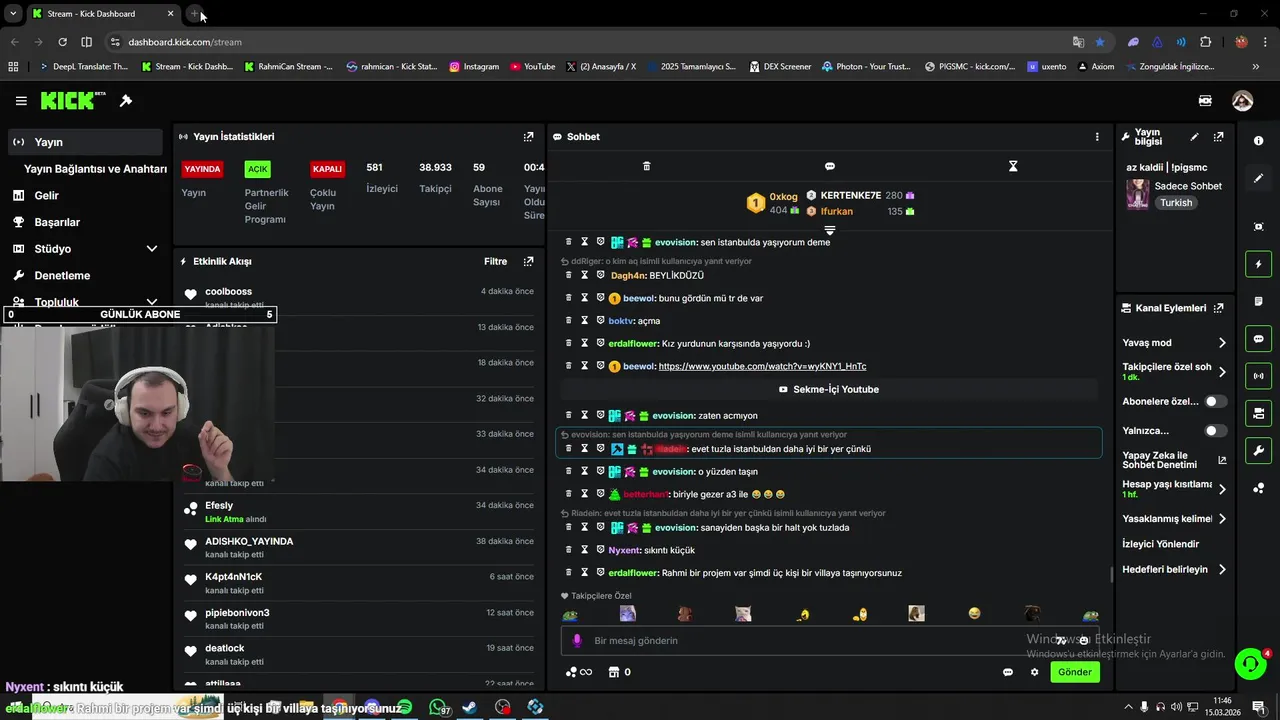1280x720 pixels.
Task: Click the hourglass icon under the Sohbet header
Action: [1013, 166]
